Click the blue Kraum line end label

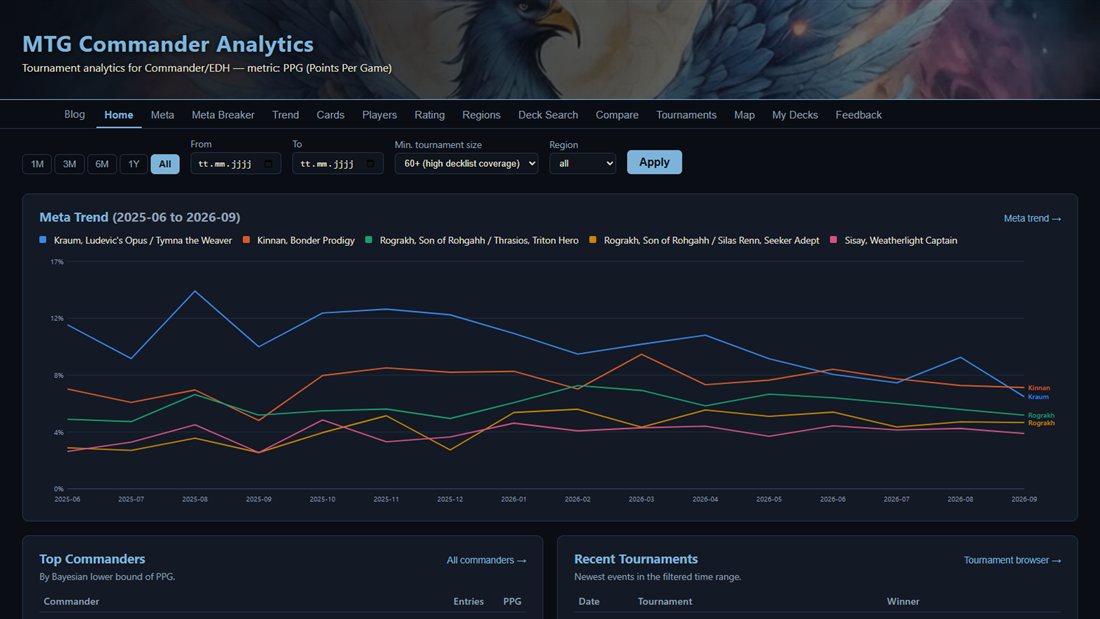pos(1038,397)
